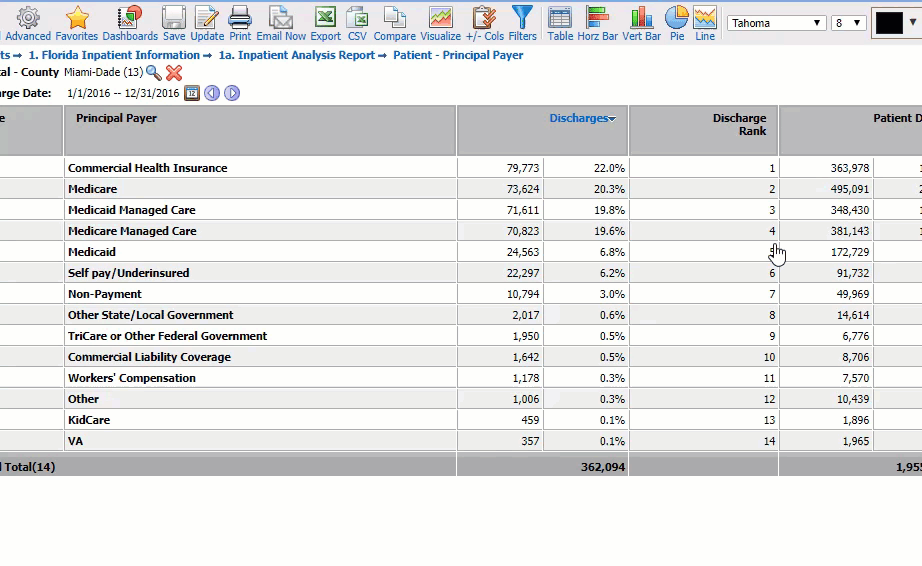This screenshot has height=566, width=922.
Task: Click patient days value 495,091
Action: (x=850, y=189)
